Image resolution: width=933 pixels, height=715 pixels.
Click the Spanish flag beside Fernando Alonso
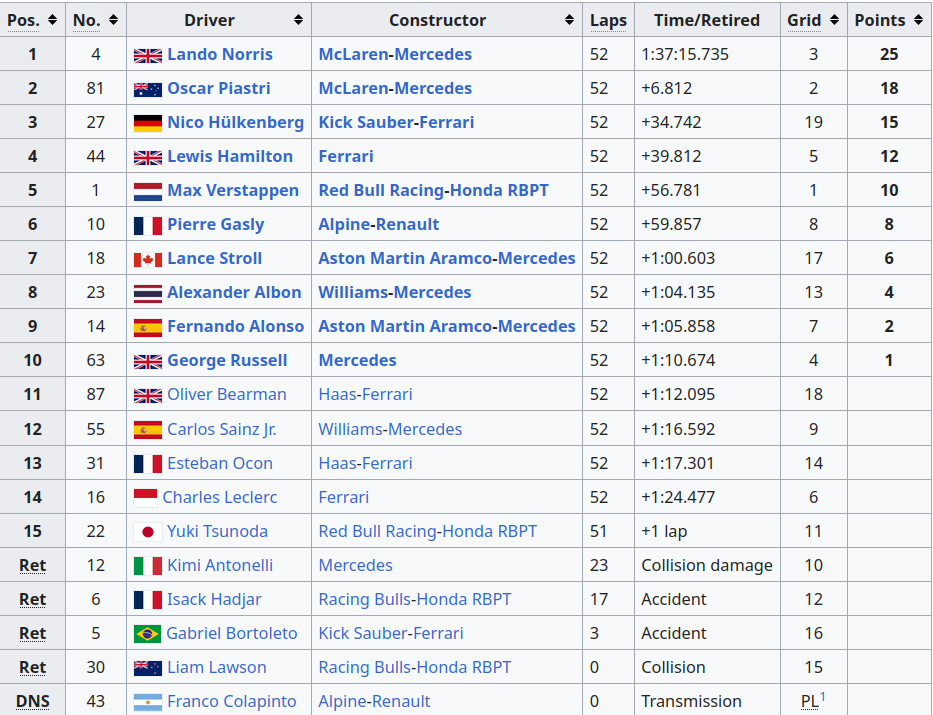tap(148, 327)
